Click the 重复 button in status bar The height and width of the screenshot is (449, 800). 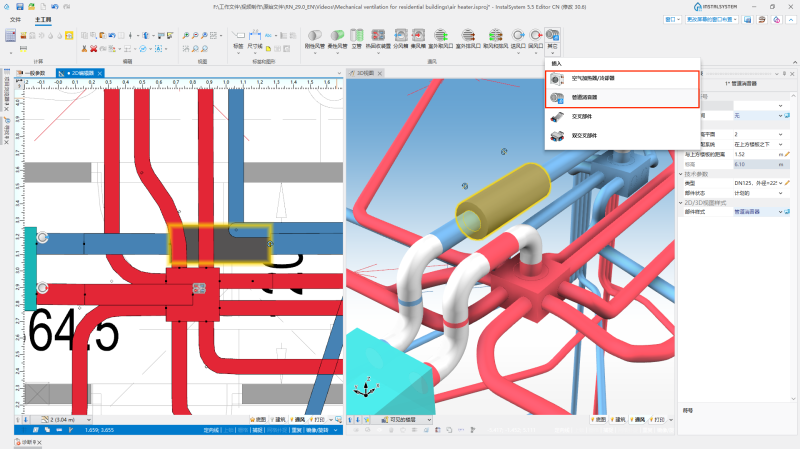[296, 430]
